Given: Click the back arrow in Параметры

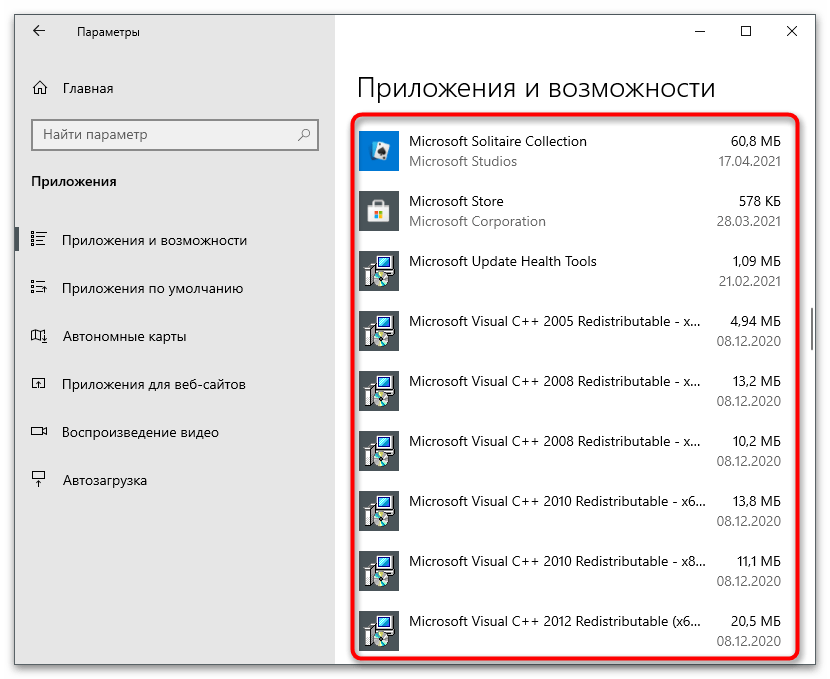Looking at the screenshot, I should [39, 31].
